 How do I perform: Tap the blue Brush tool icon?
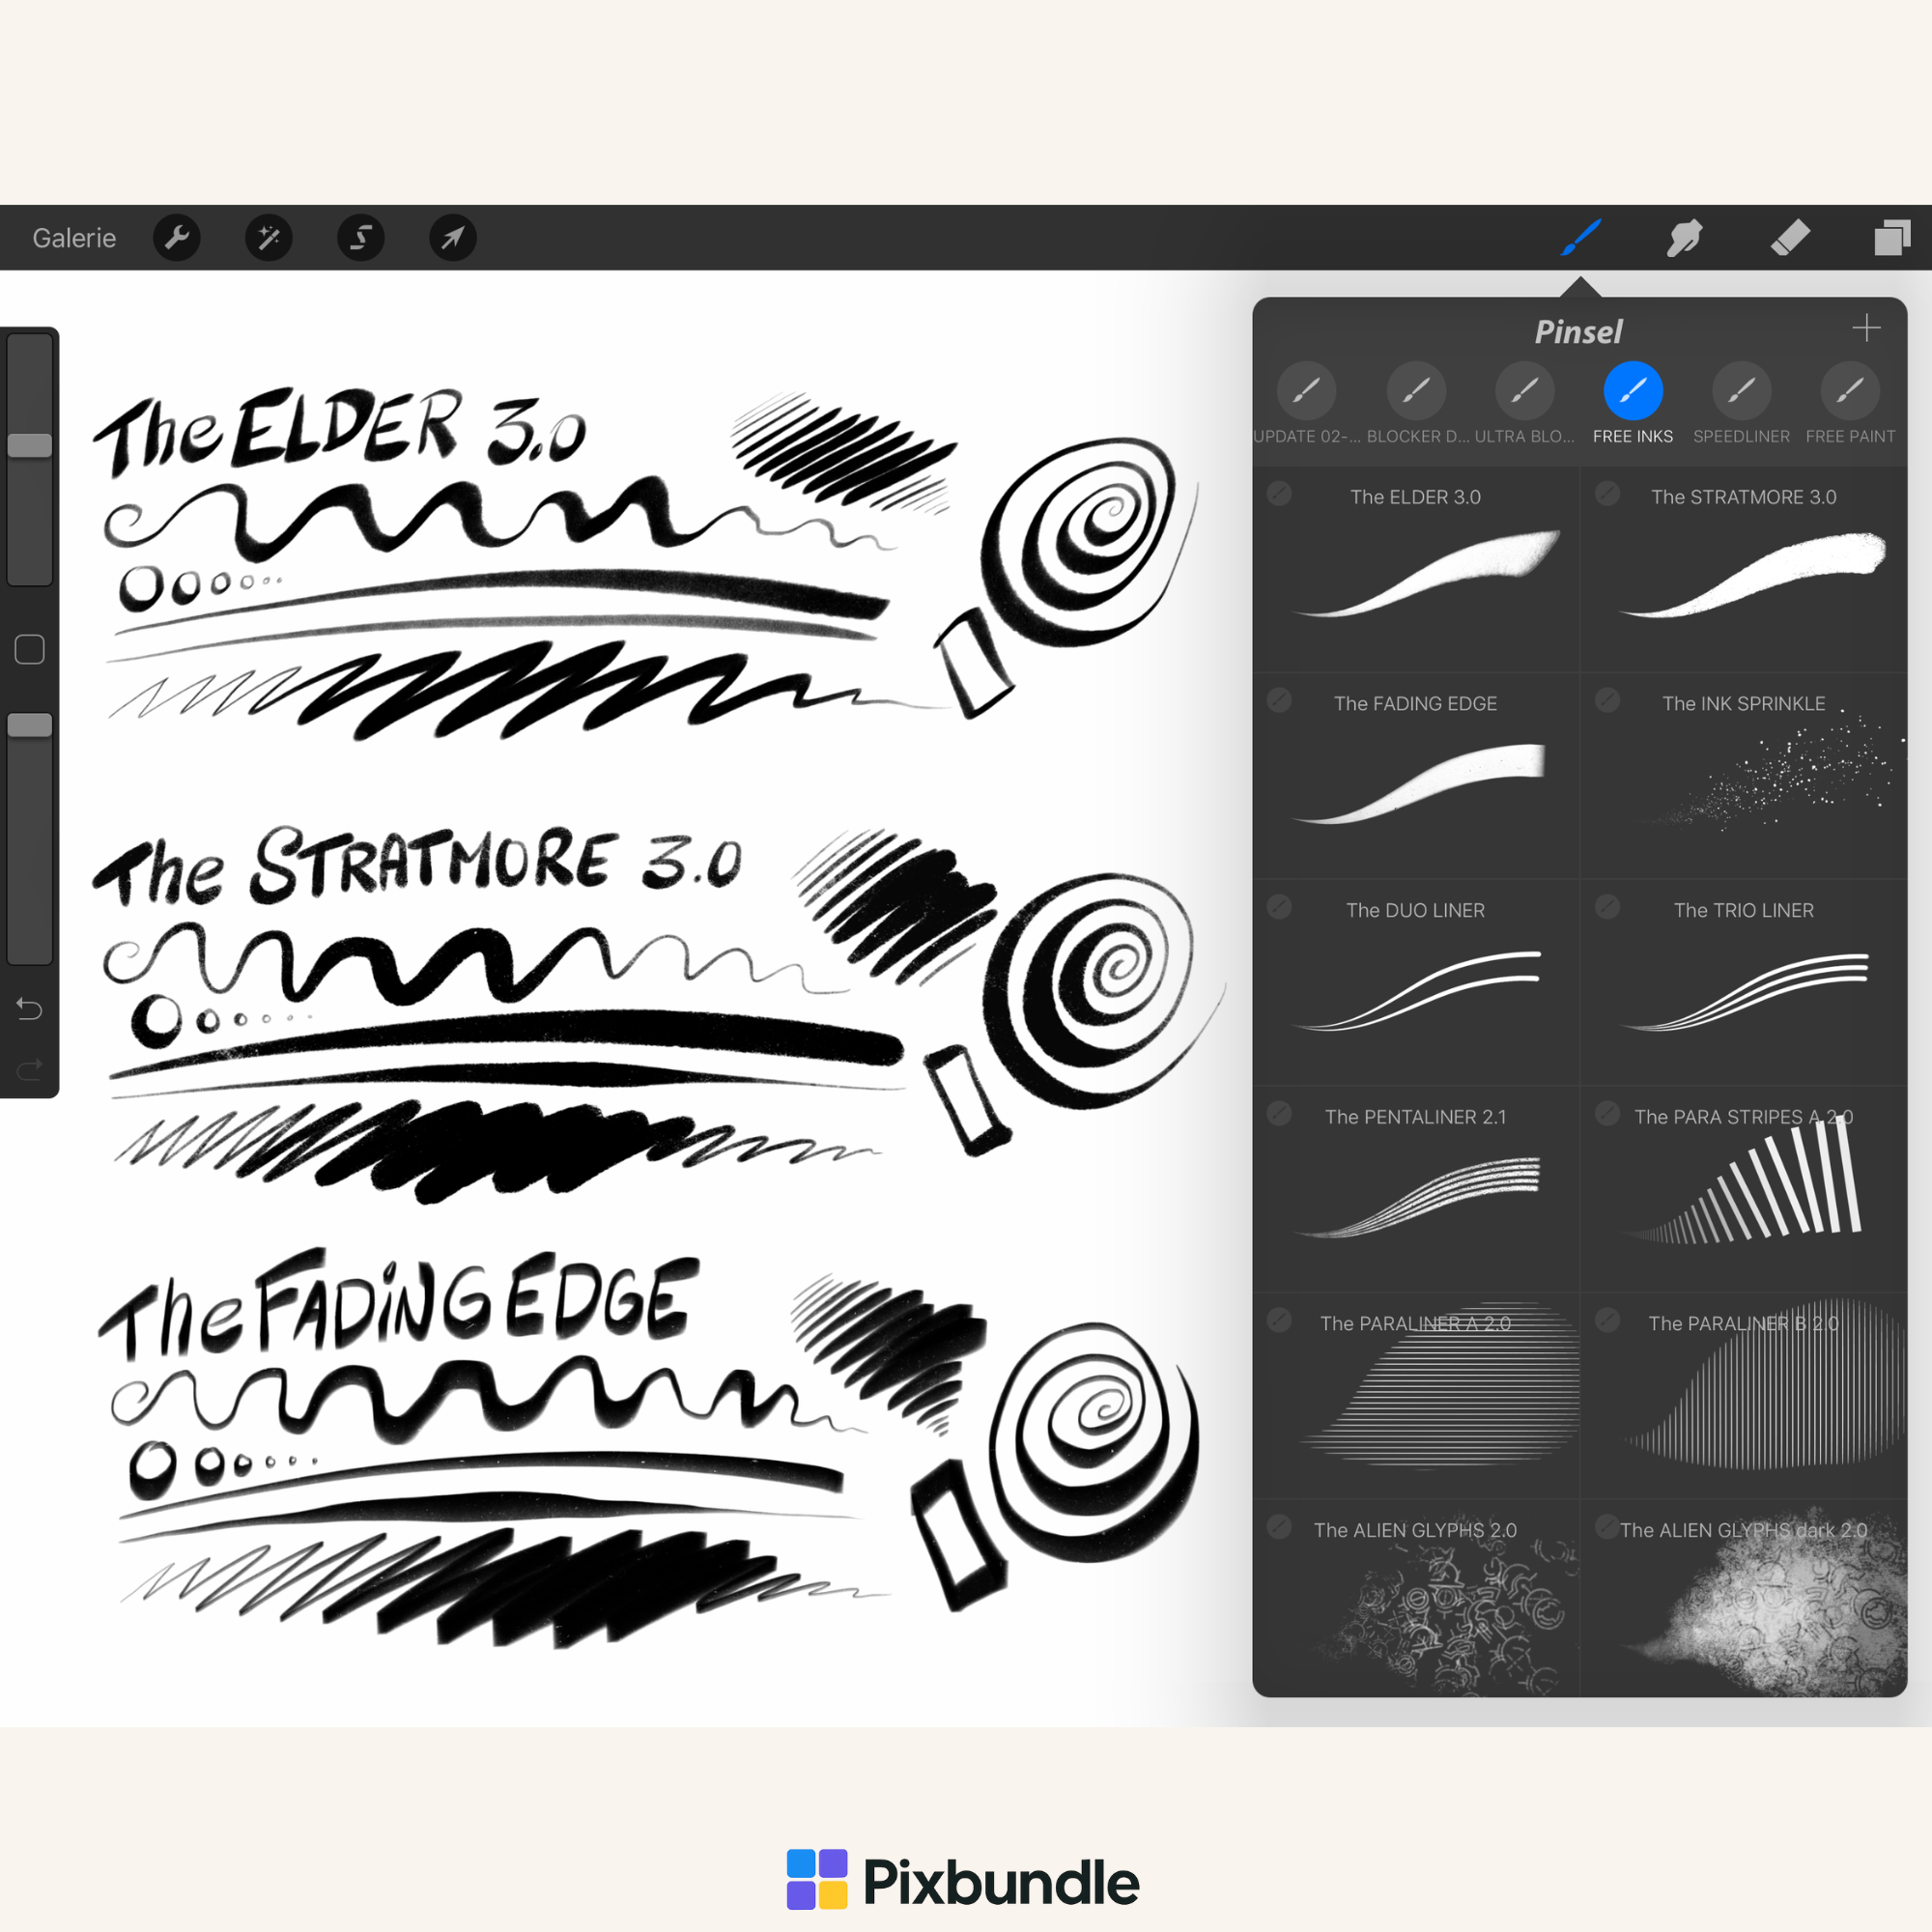pyautogui.click(x=1581, y=238)
